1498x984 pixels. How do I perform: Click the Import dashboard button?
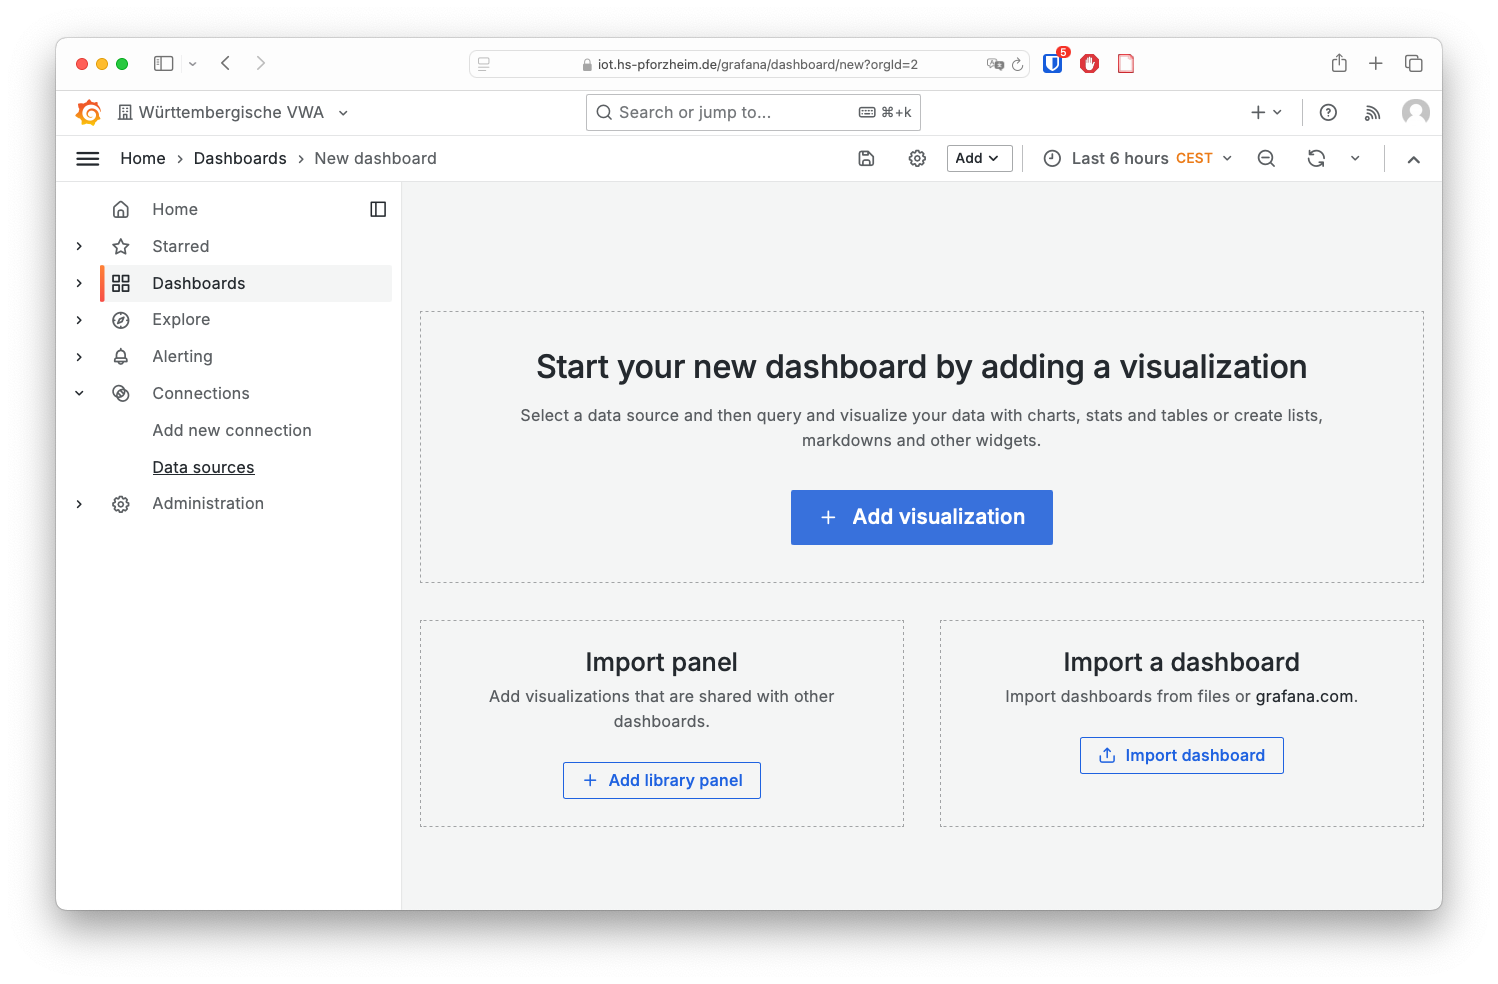pyautogui.click(x=1181, y=755)
